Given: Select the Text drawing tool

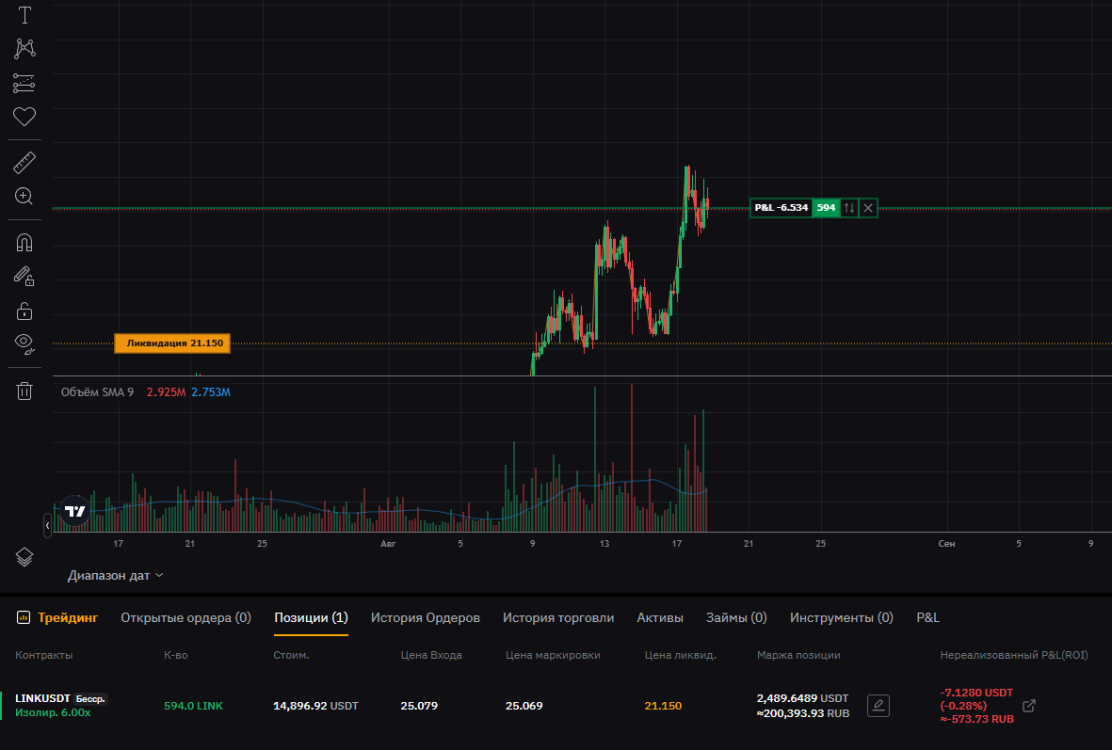Looking at the screenshot, I should click(x=24, y=16).
